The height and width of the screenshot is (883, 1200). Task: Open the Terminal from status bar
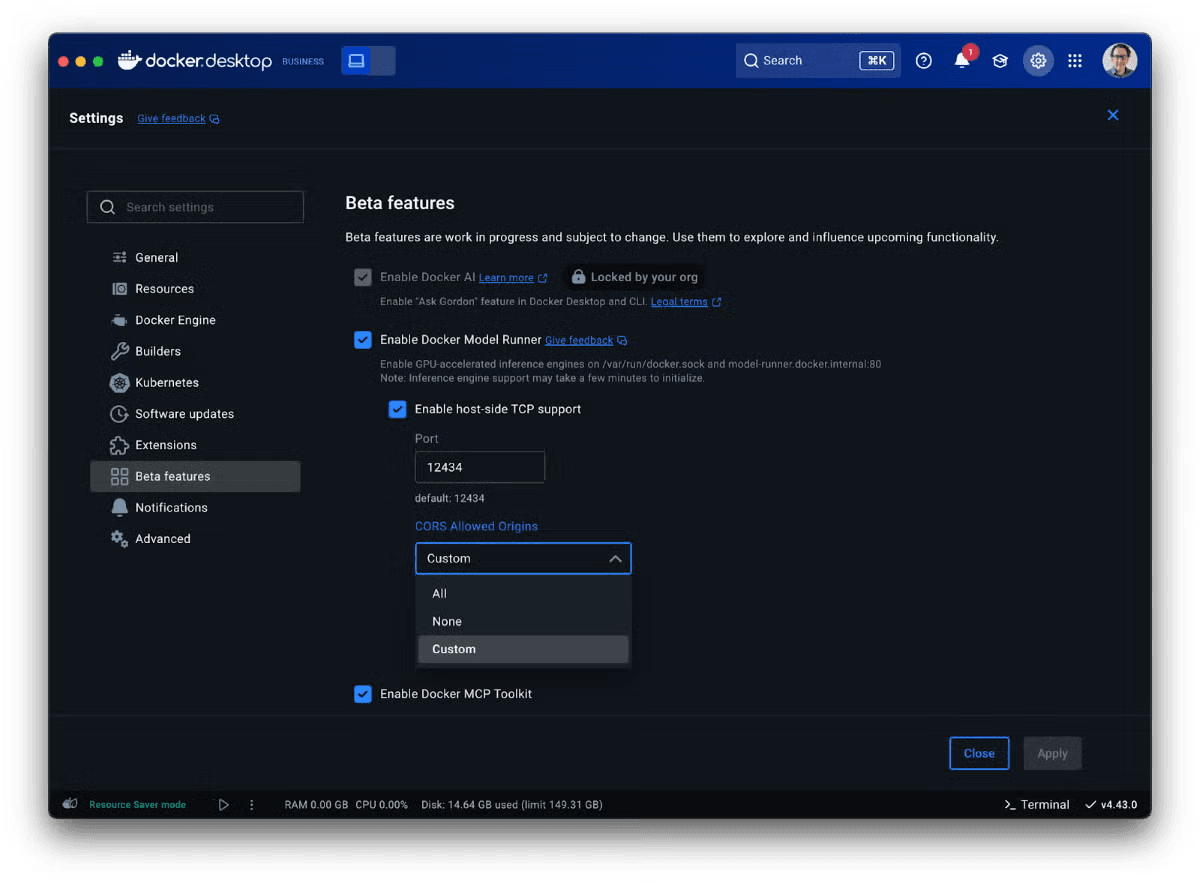point(1037,805)
